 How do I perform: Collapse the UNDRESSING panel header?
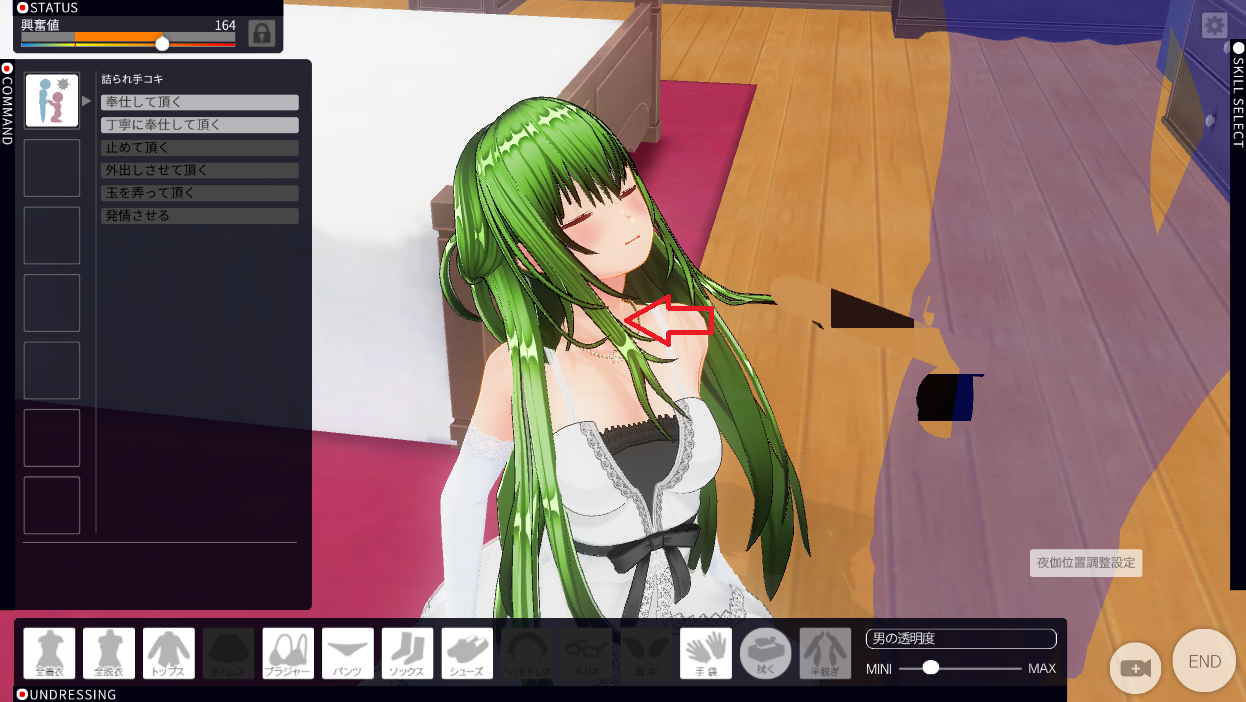[66, 694]
